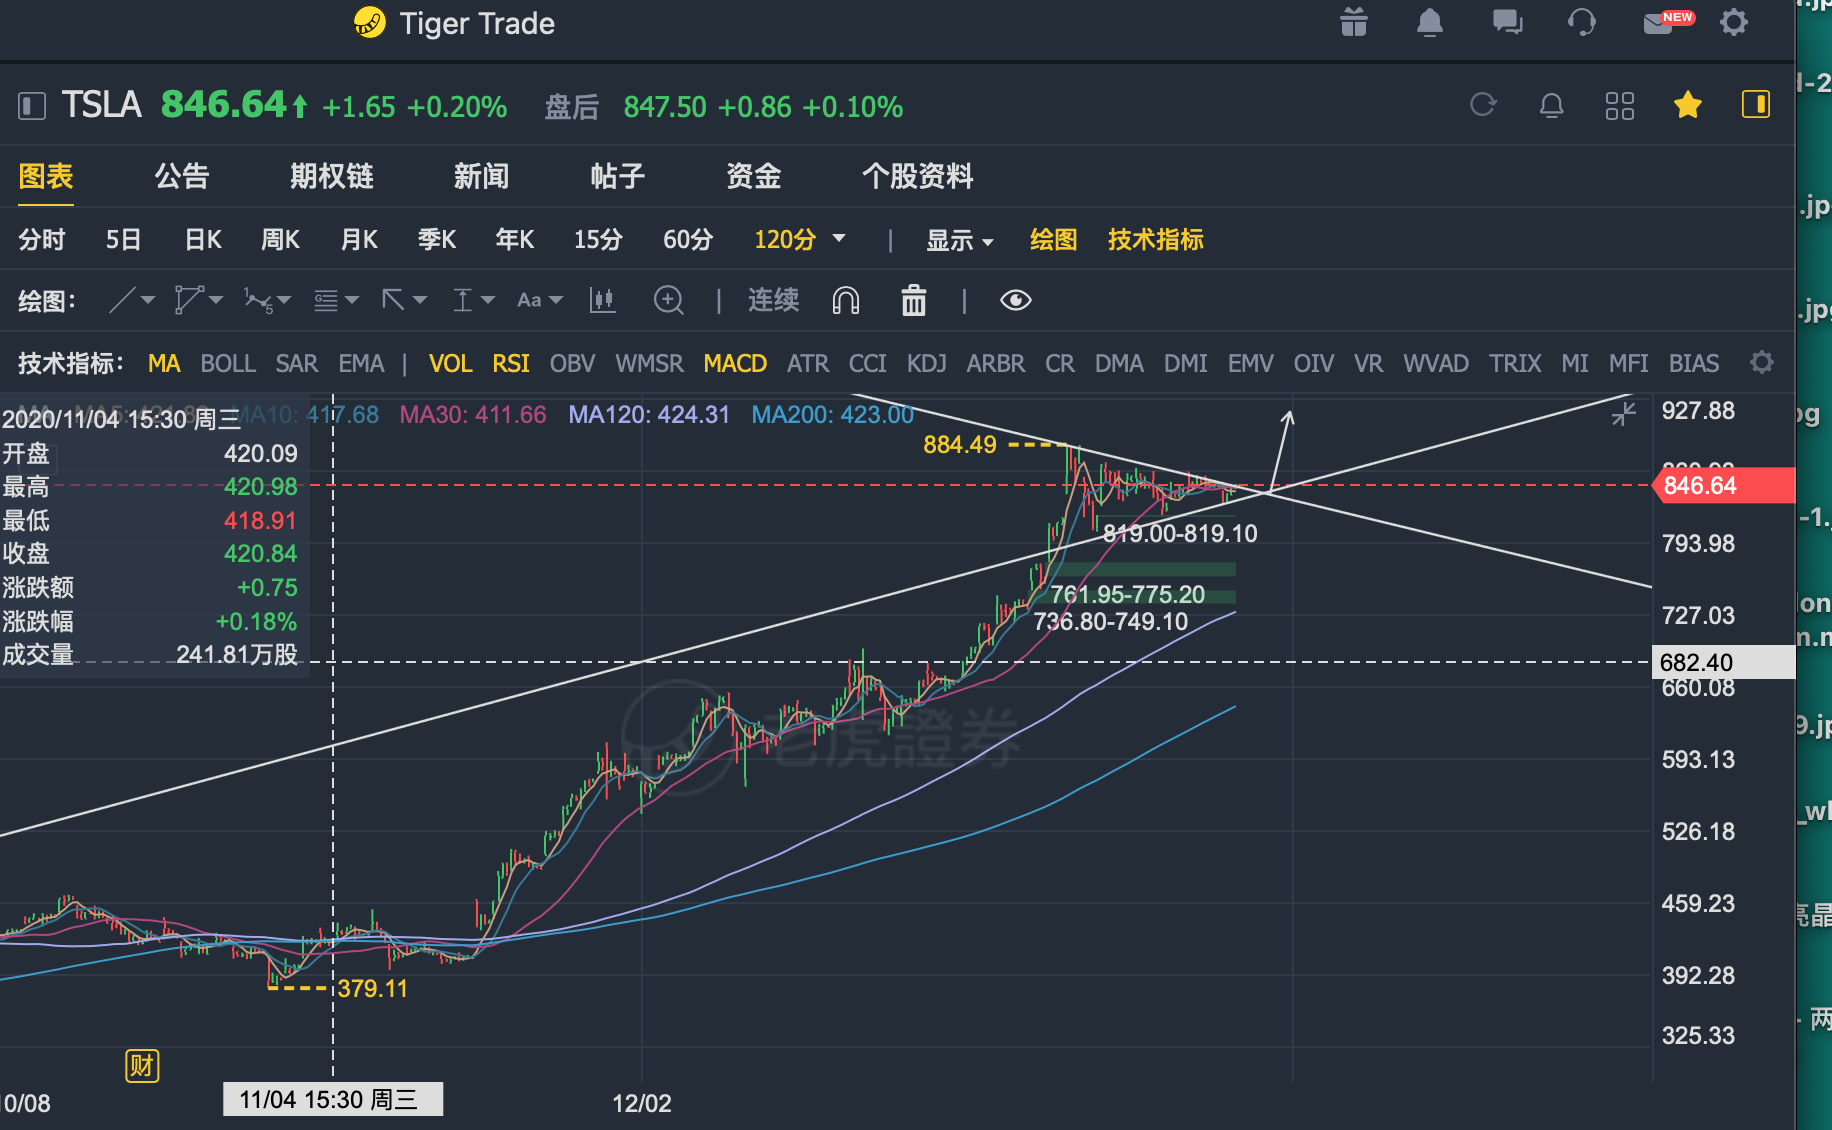
Task: Toggle 连续 continuous drawing mode
Action: pos(773,300)
